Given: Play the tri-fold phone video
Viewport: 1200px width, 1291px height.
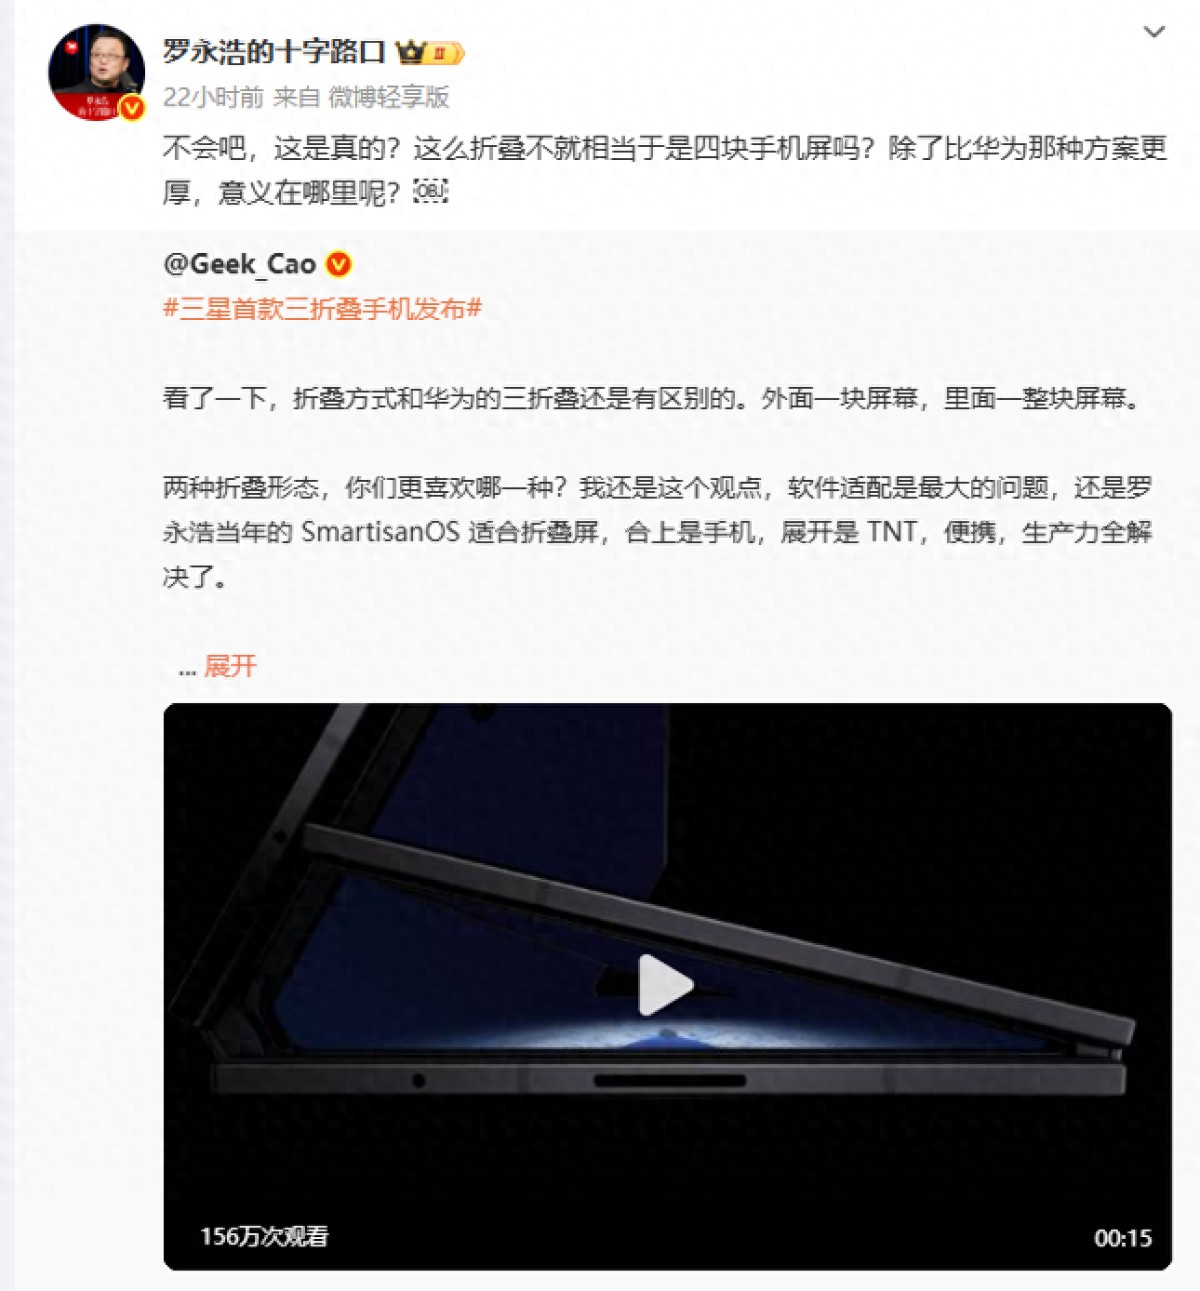Looking at the screenshot, I should point(667,986).
